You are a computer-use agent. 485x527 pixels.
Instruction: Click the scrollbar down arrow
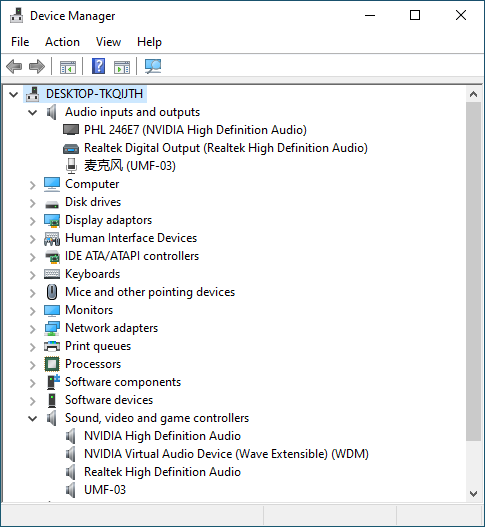click(474, 494)
